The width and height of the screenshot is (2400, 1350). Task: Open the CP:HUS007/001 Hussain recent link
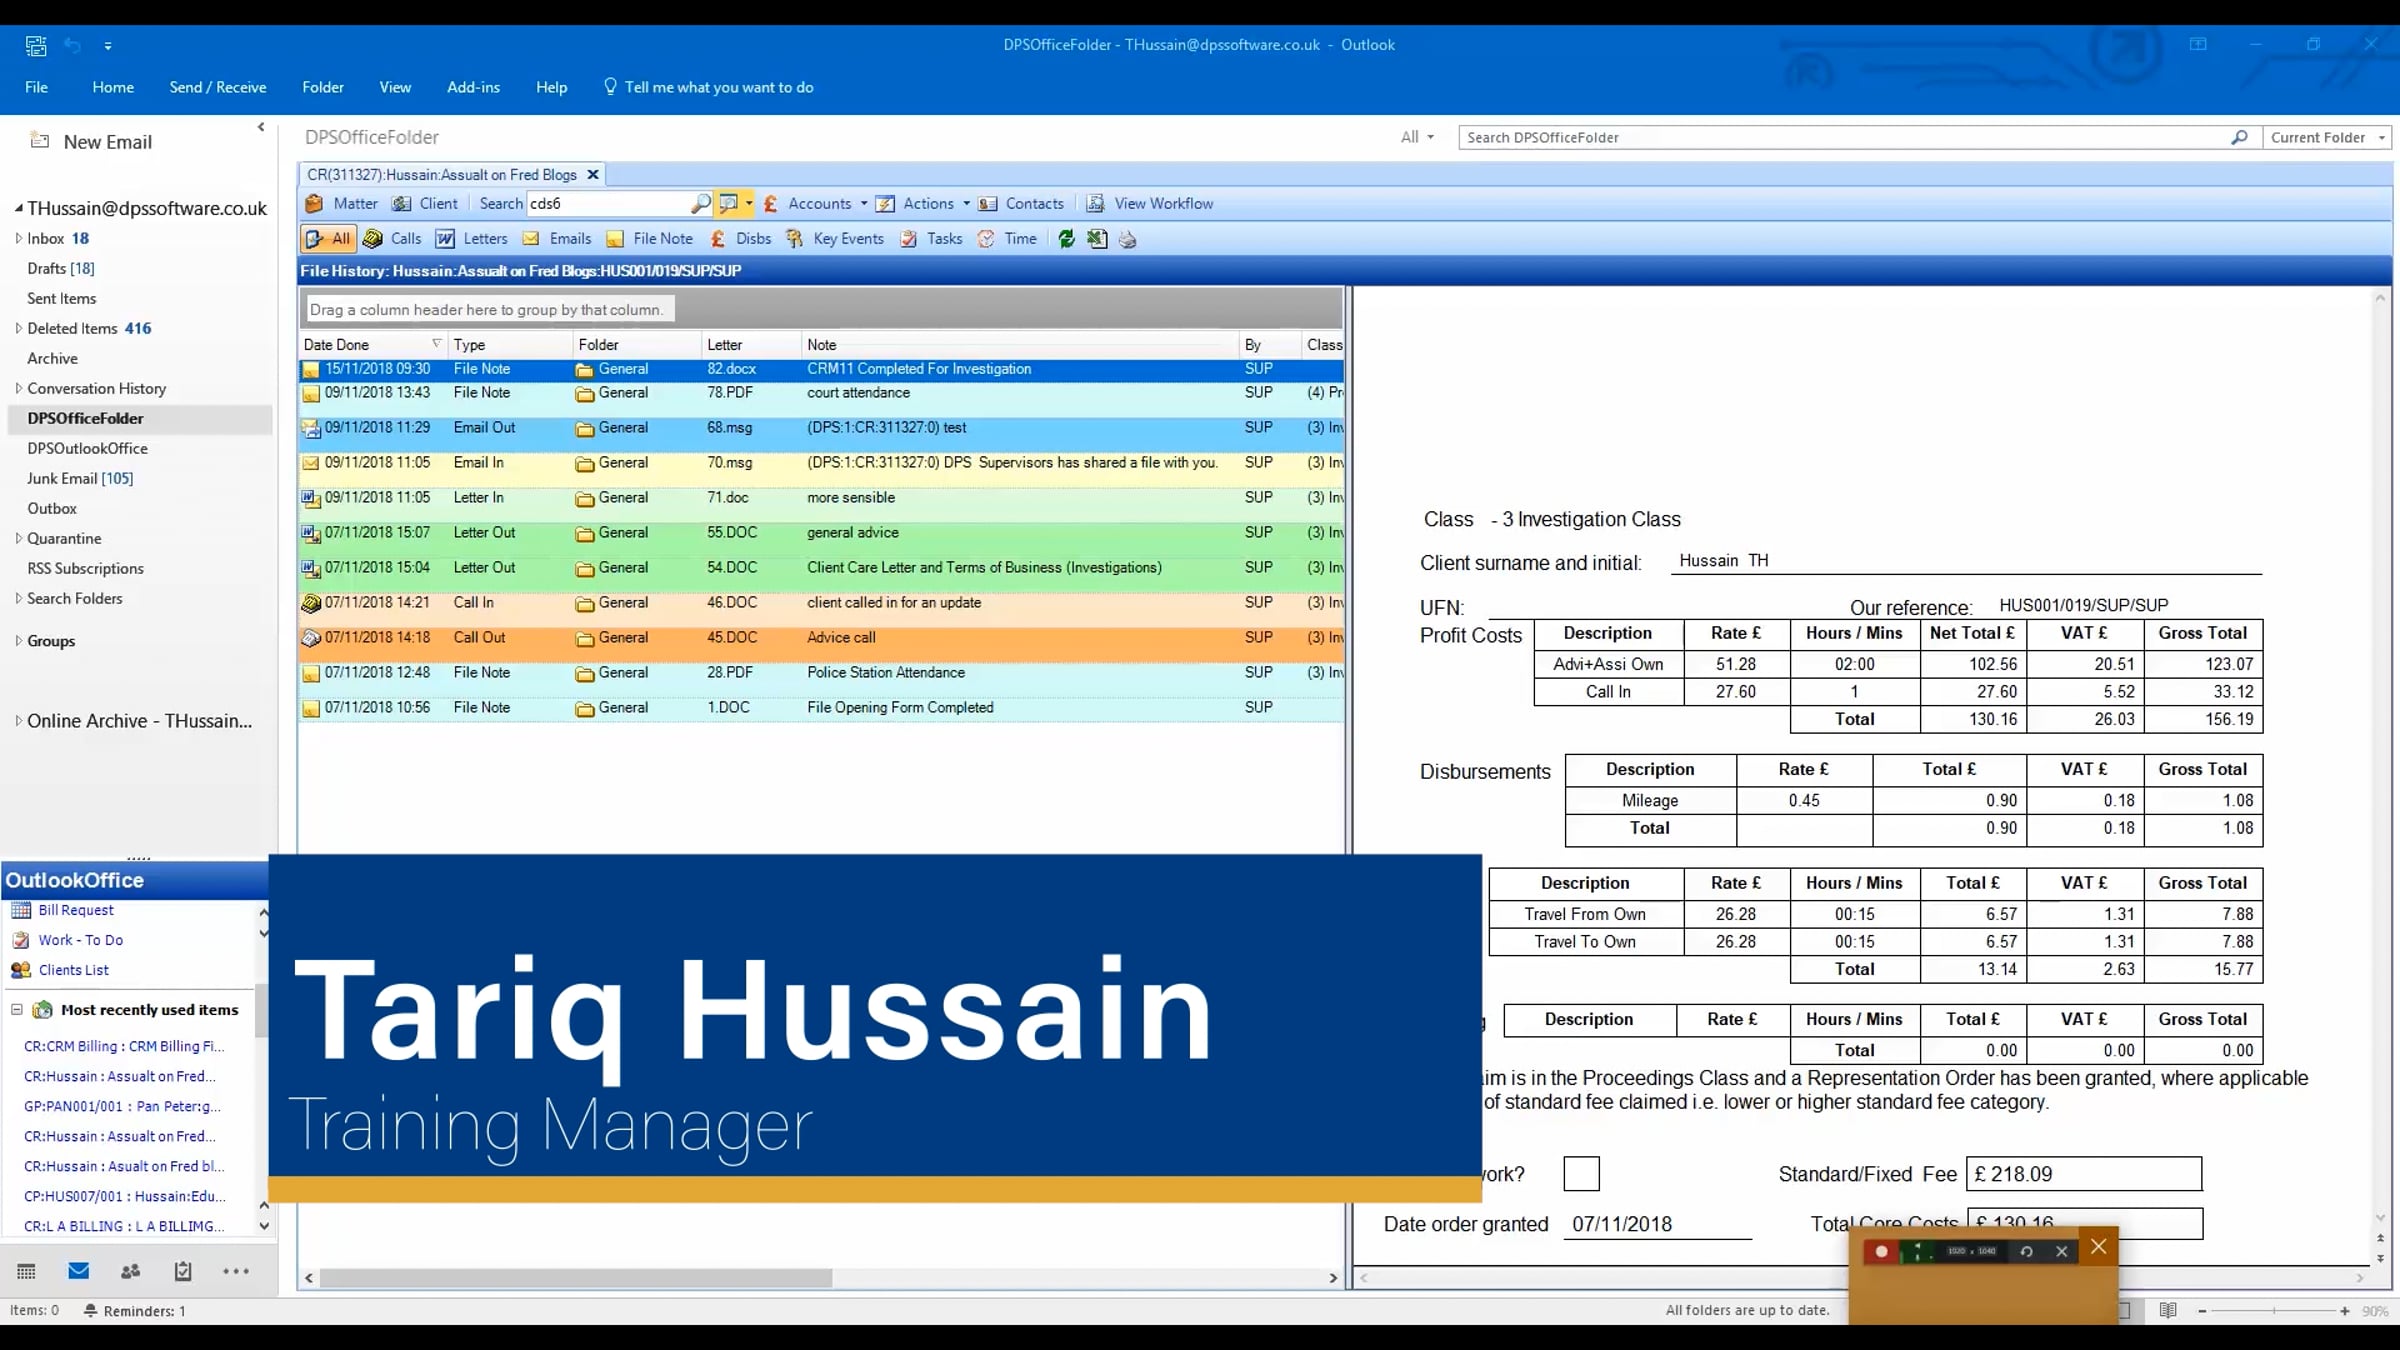(125, 1196)
